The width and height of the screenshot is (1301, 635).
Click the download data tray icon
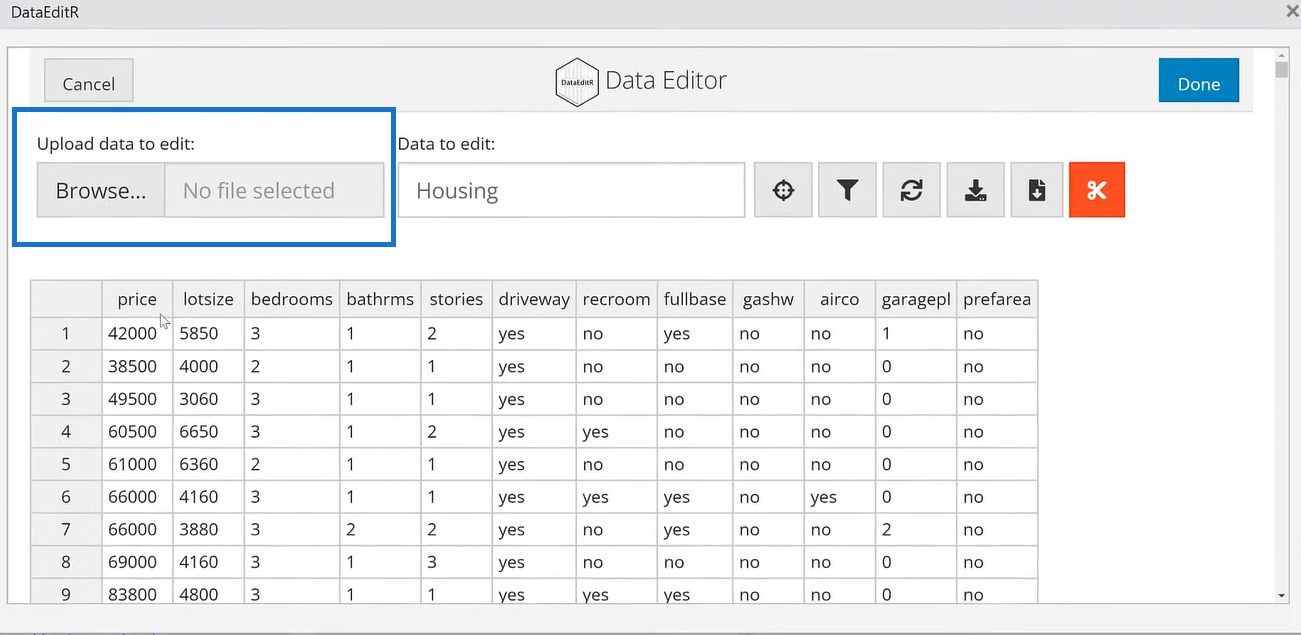pos(975,190)
